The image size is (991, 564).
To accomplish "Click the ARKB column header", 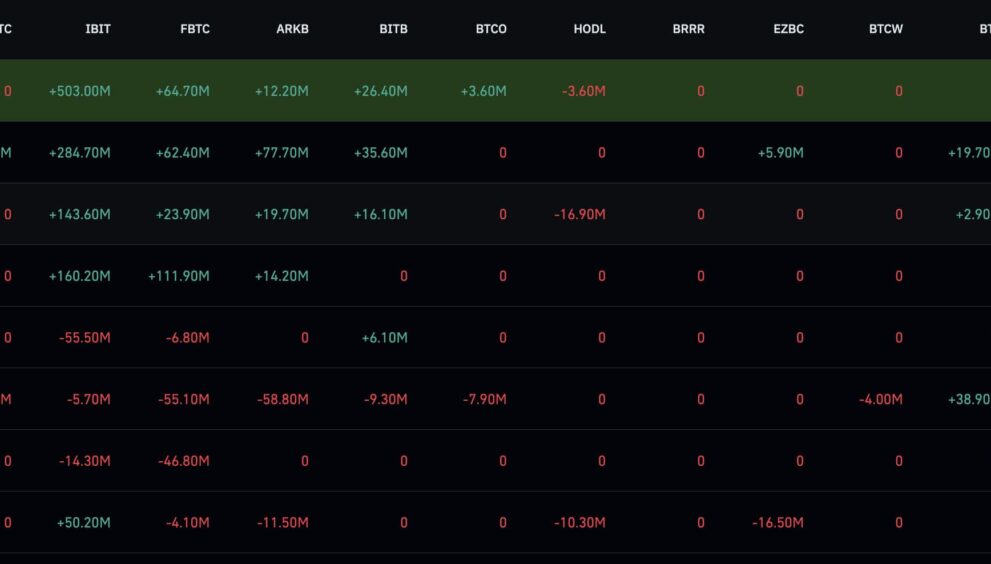I will click(293, 29).
